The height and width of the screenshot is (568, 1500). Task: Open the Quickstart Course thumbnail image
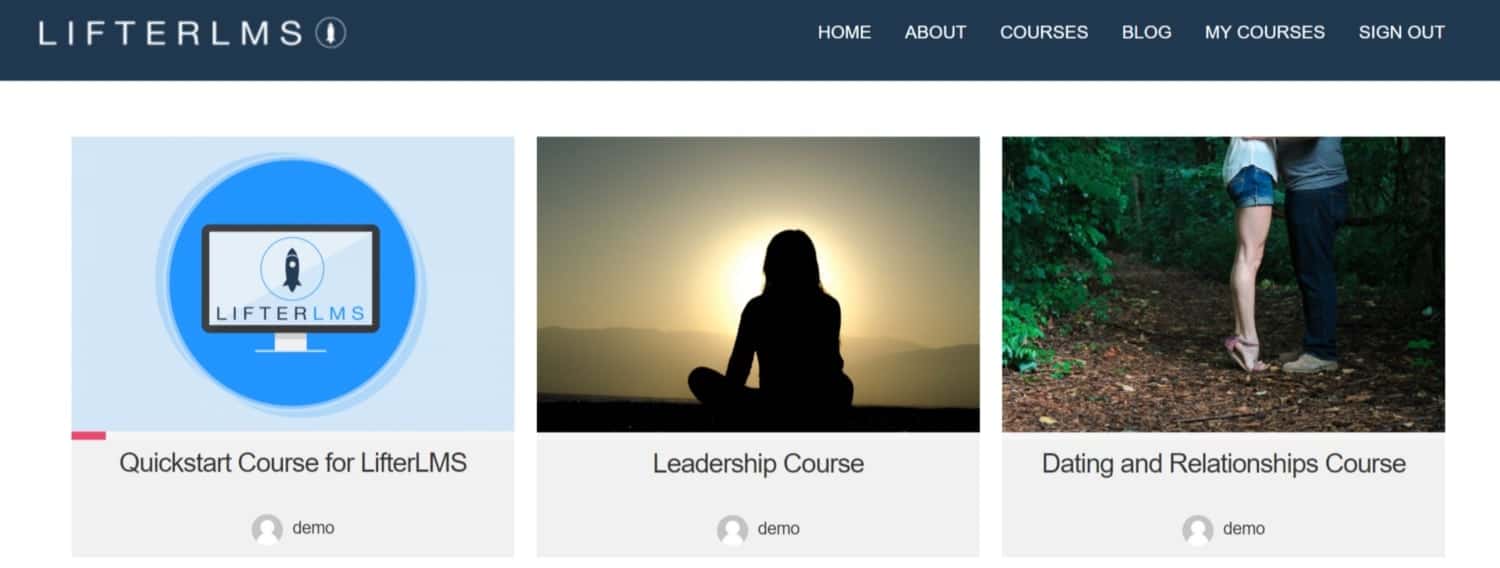(x=293, y=284)
